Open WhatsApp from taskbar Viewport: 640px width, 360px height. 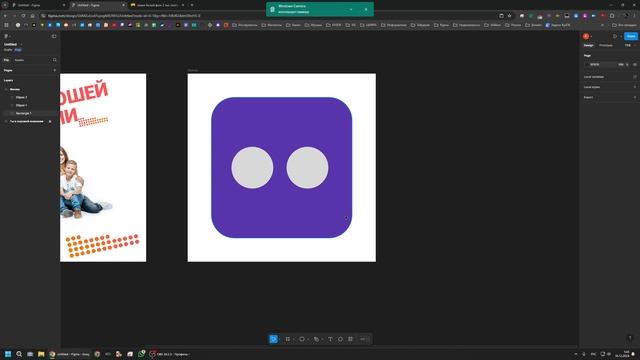141,354
